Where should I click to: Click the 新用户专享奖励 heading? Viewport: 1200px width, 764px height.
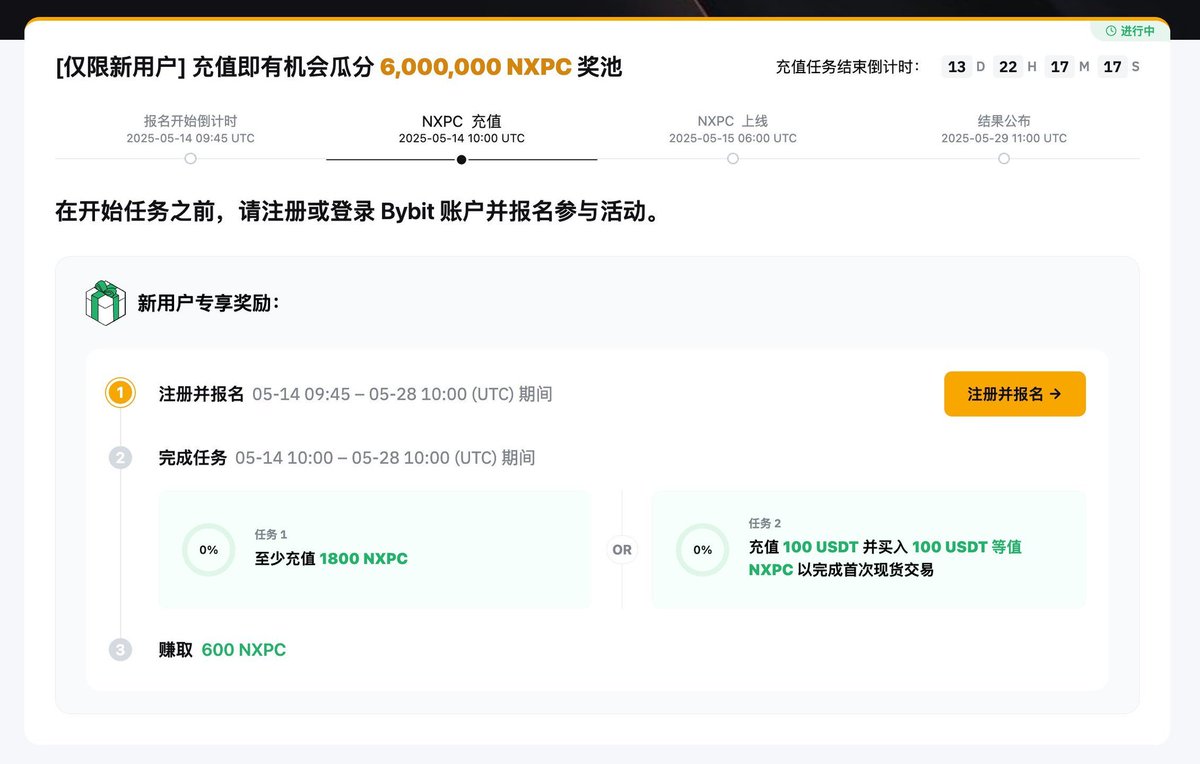tap(208, 303)
